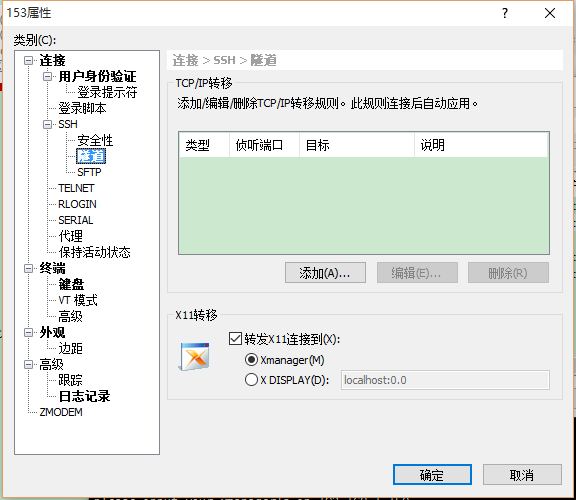Screen dimensions: 576x500
Task: Open 代理 settings
Action: pyautogui.click(x=71, y=236)
